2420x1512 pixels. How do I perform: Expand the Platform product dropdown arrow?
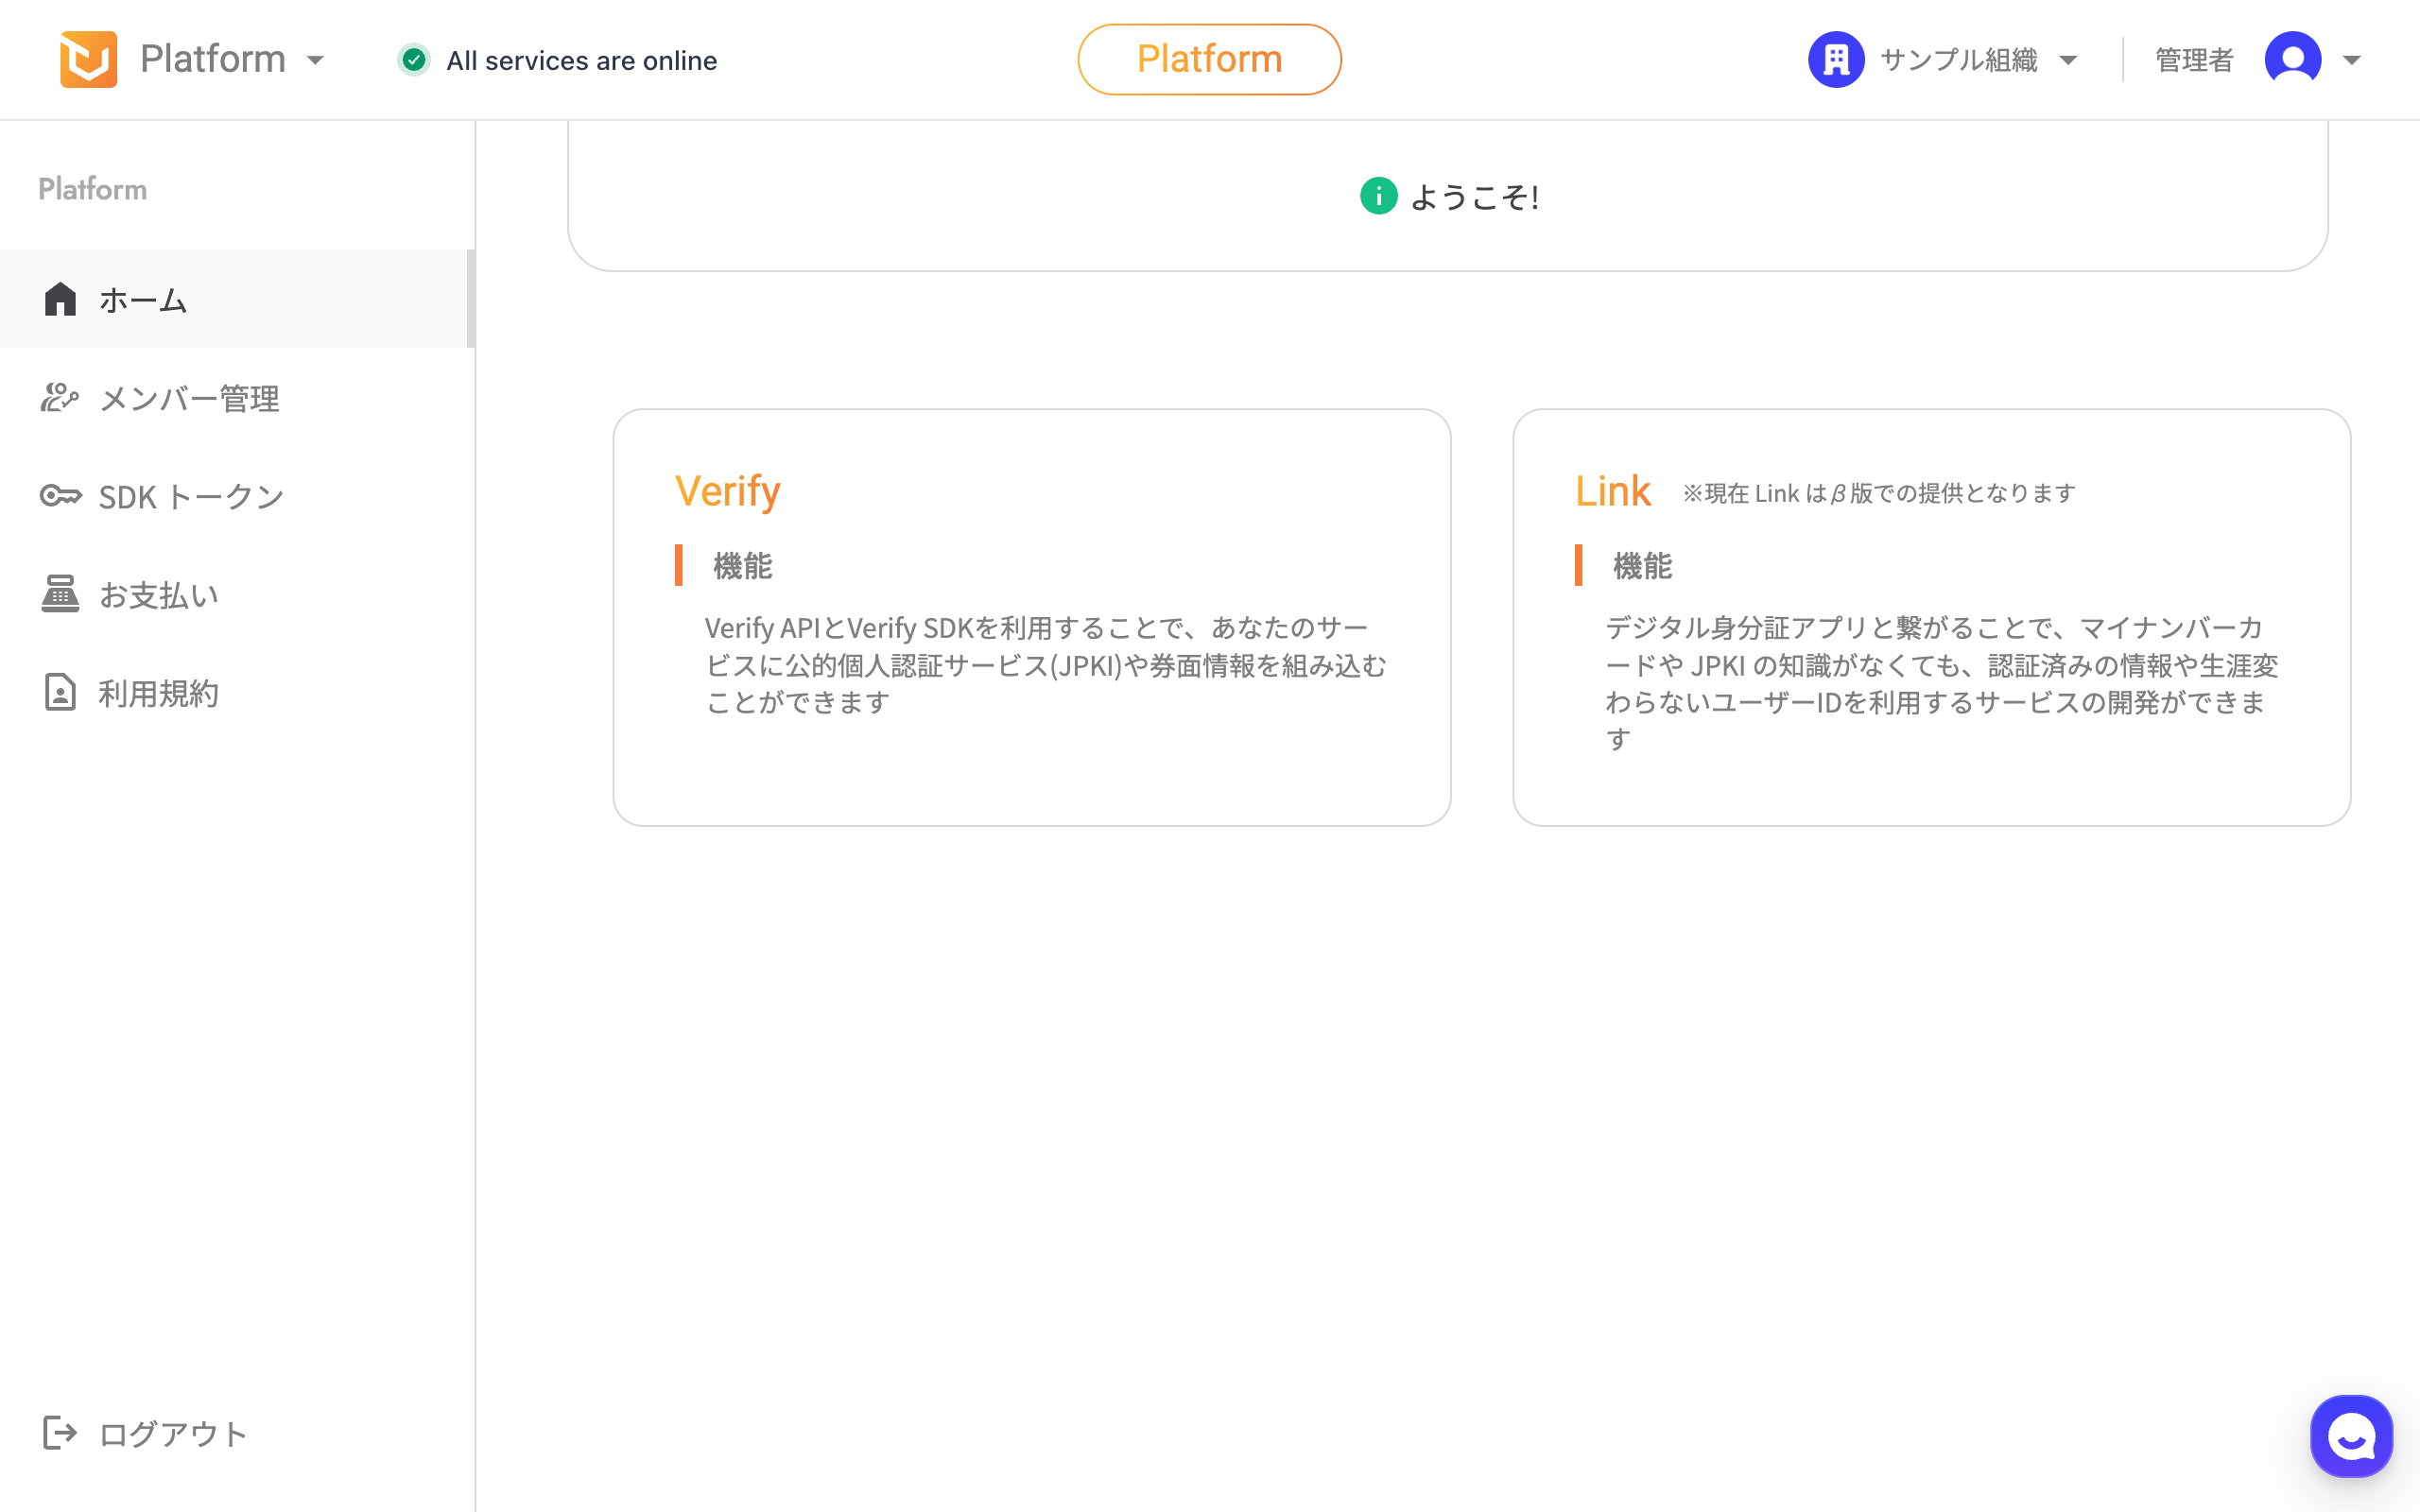(316, 60)
